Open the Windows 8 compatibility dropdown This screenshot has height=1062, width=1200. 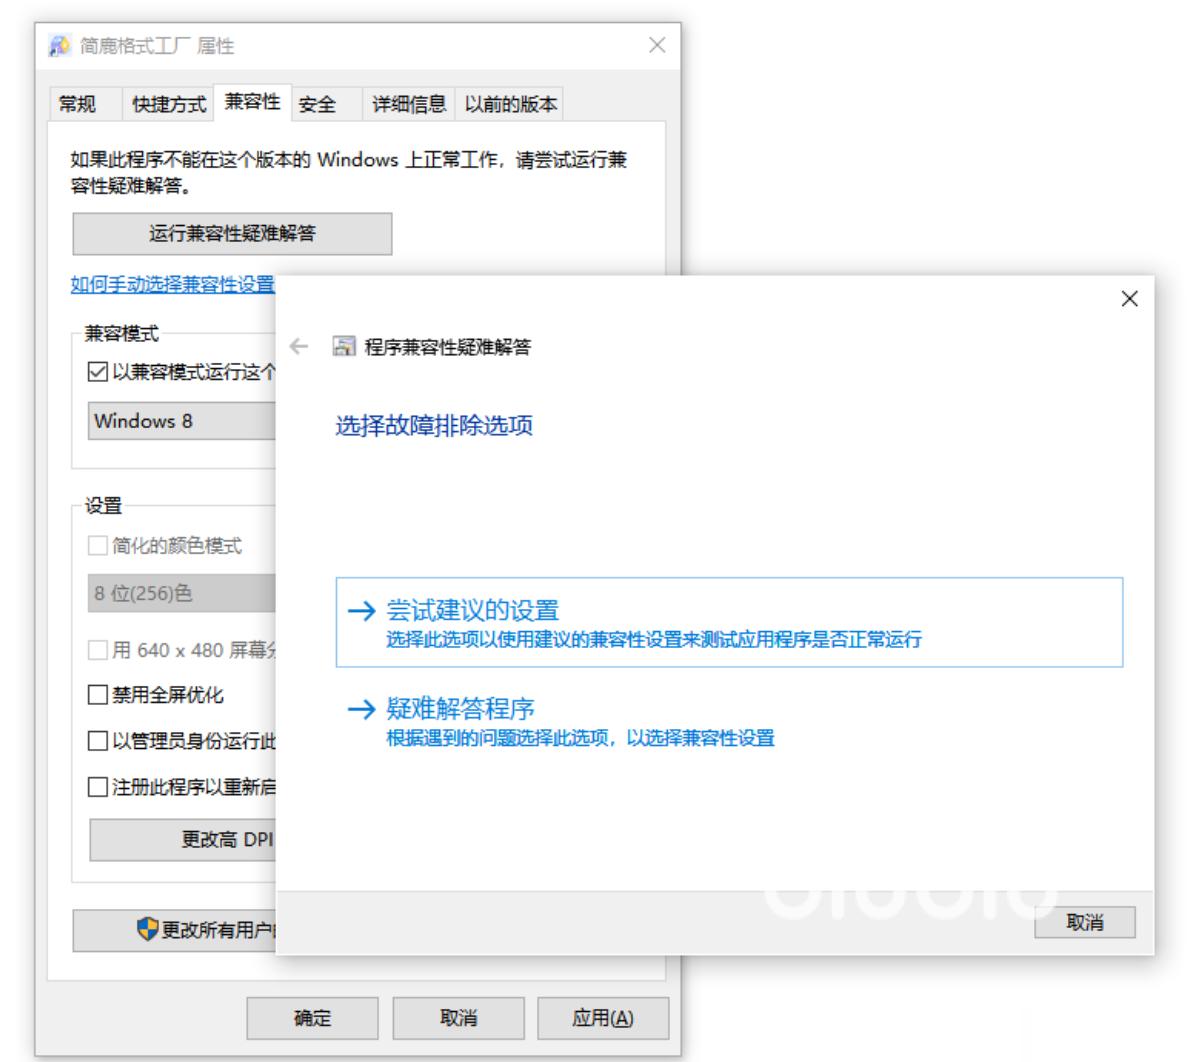coord(181,421)
